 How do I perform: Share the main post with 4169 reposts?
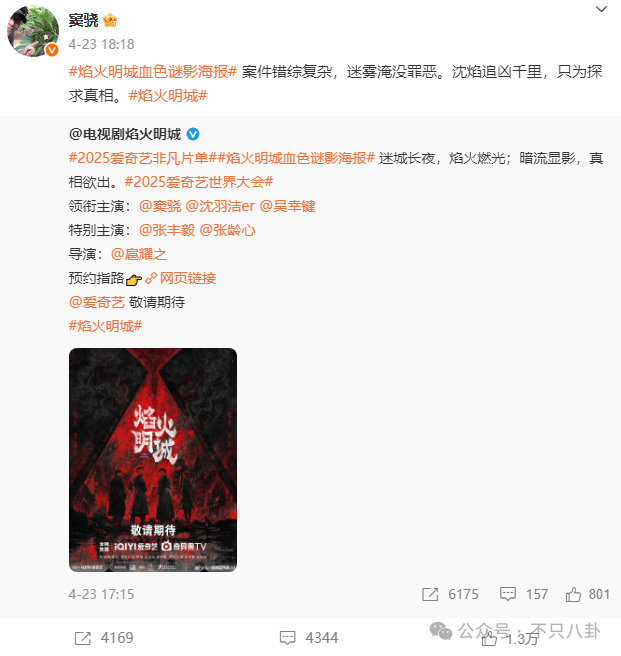[x=104, y=638]
